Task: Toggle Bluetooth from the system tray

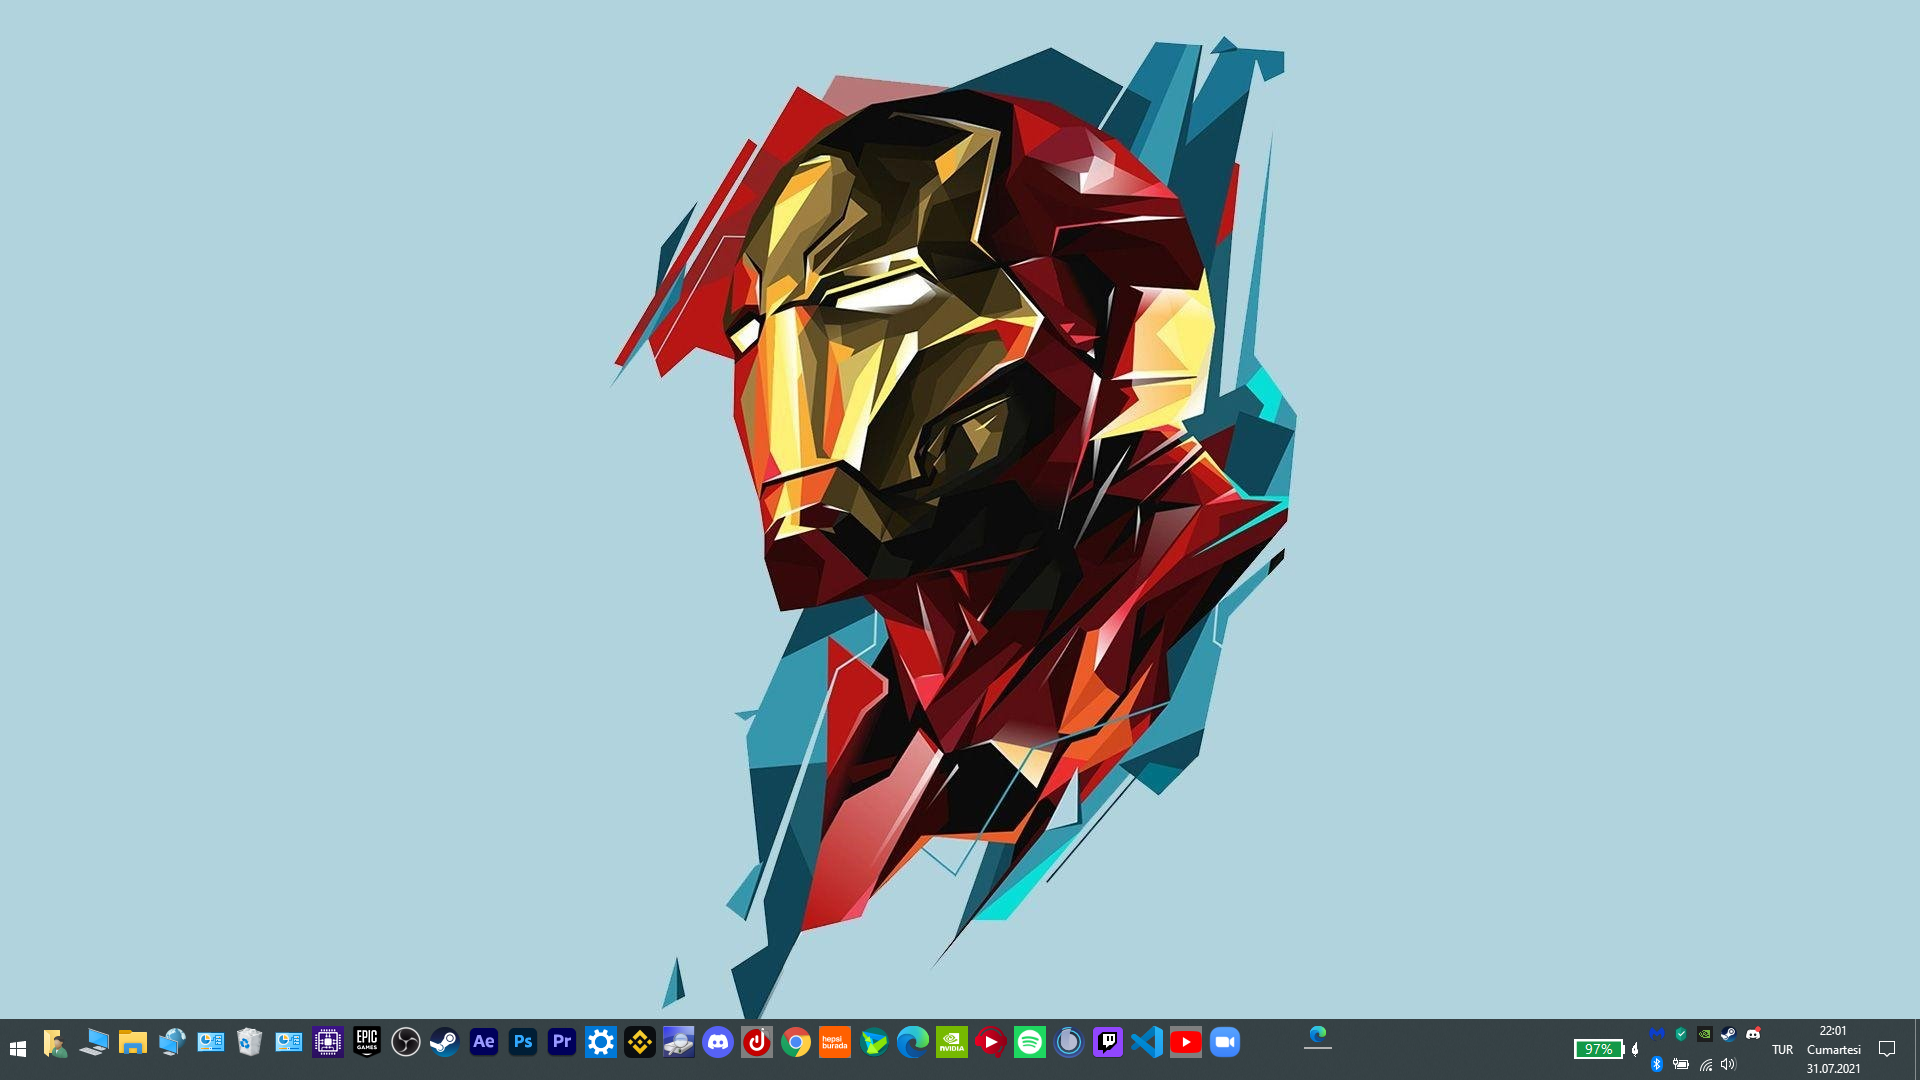Action: (x=1657, y=1065)
